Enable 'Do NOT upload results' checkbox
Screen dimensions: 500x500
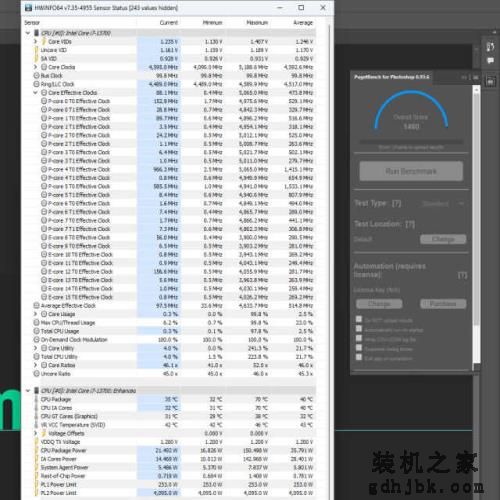tap(359, 319)
